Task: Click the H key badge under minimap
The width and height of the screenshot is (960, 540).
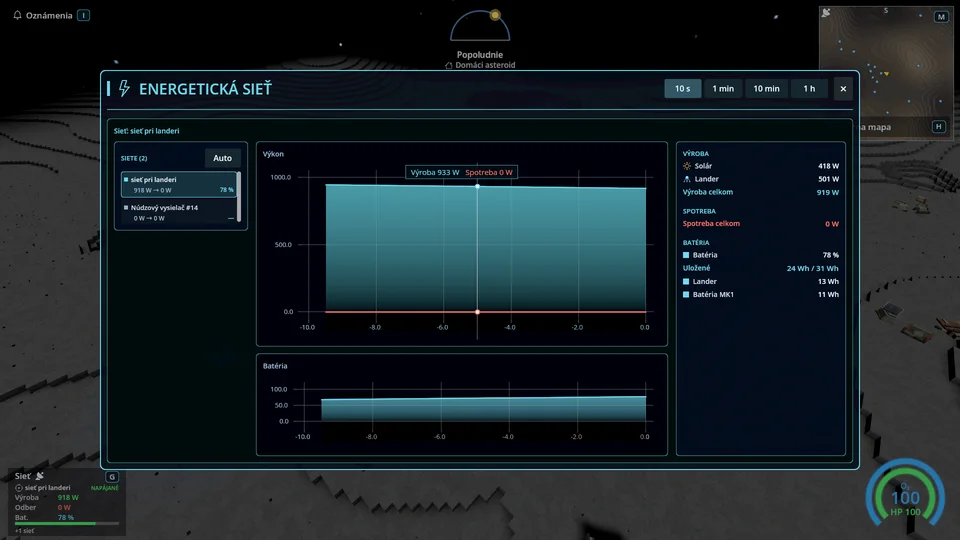Action: click(939, 127)
